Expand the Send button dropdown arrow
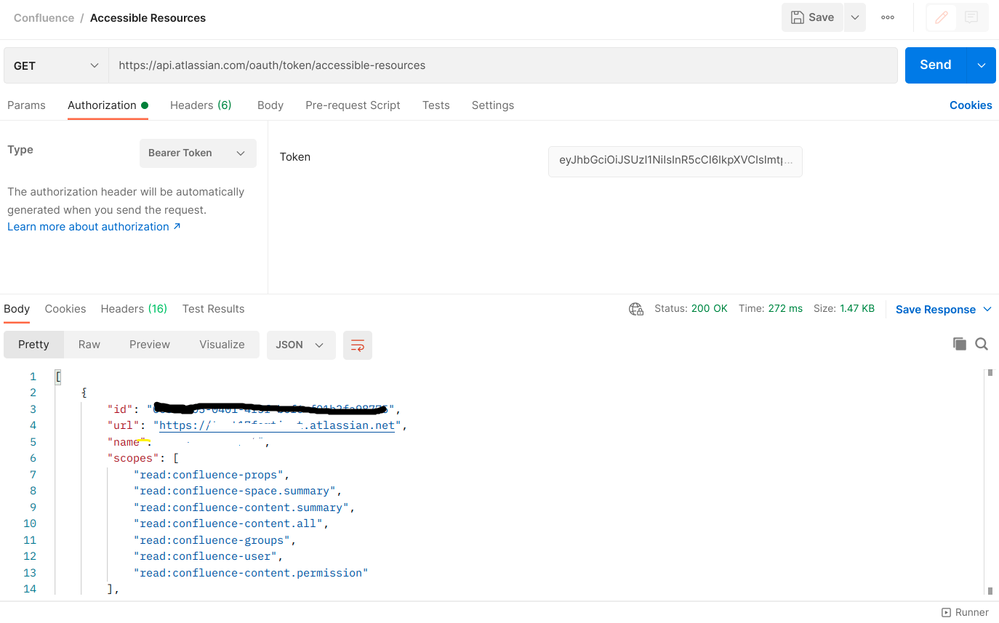The height and width of the screenshot is (623, 999). click(x=981, y=65)
